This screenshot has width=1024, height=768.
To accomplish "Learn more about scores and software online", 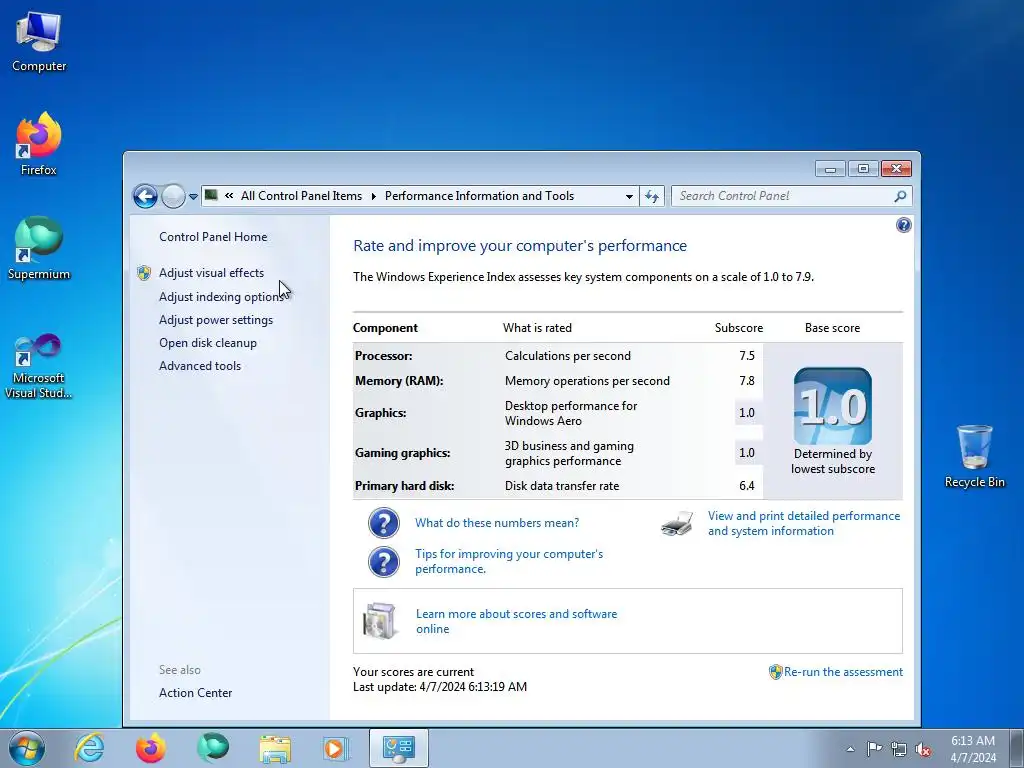I will (x=516, y=621).
